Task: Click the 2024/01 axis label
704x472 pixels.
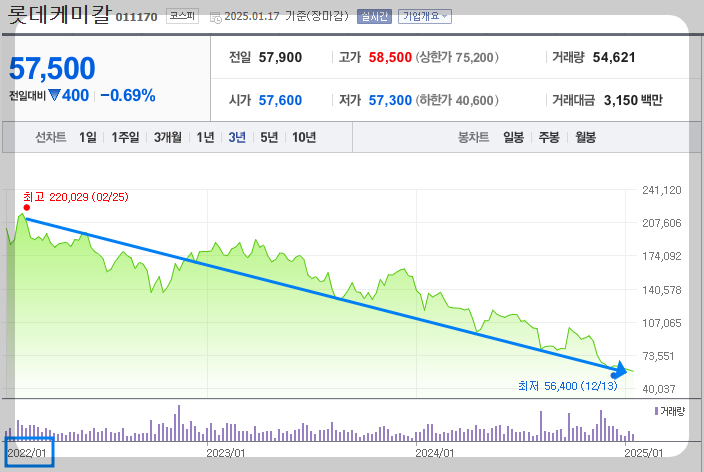Action: pyautogui.click(x=435, y=453)
